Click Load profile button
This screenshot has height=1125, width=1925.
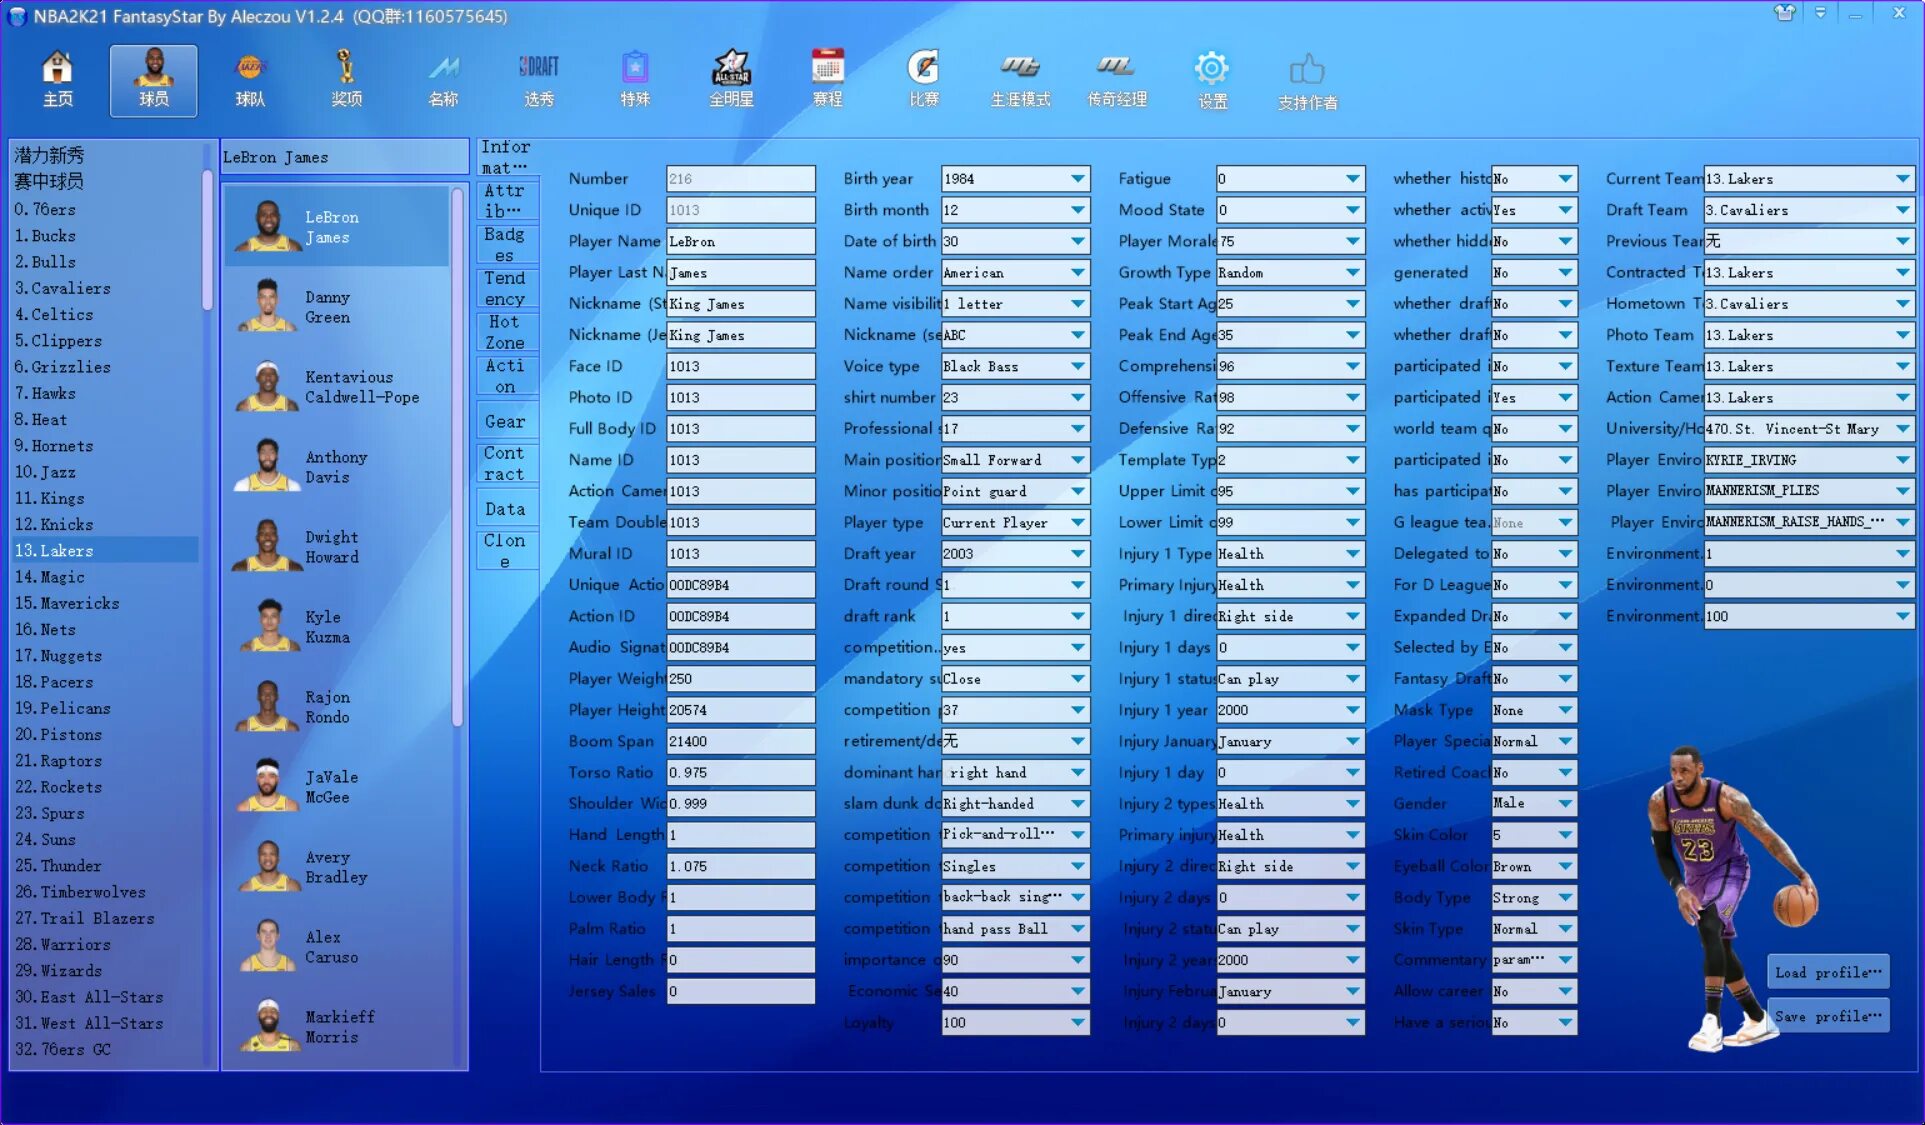[x=1828, y=972]
